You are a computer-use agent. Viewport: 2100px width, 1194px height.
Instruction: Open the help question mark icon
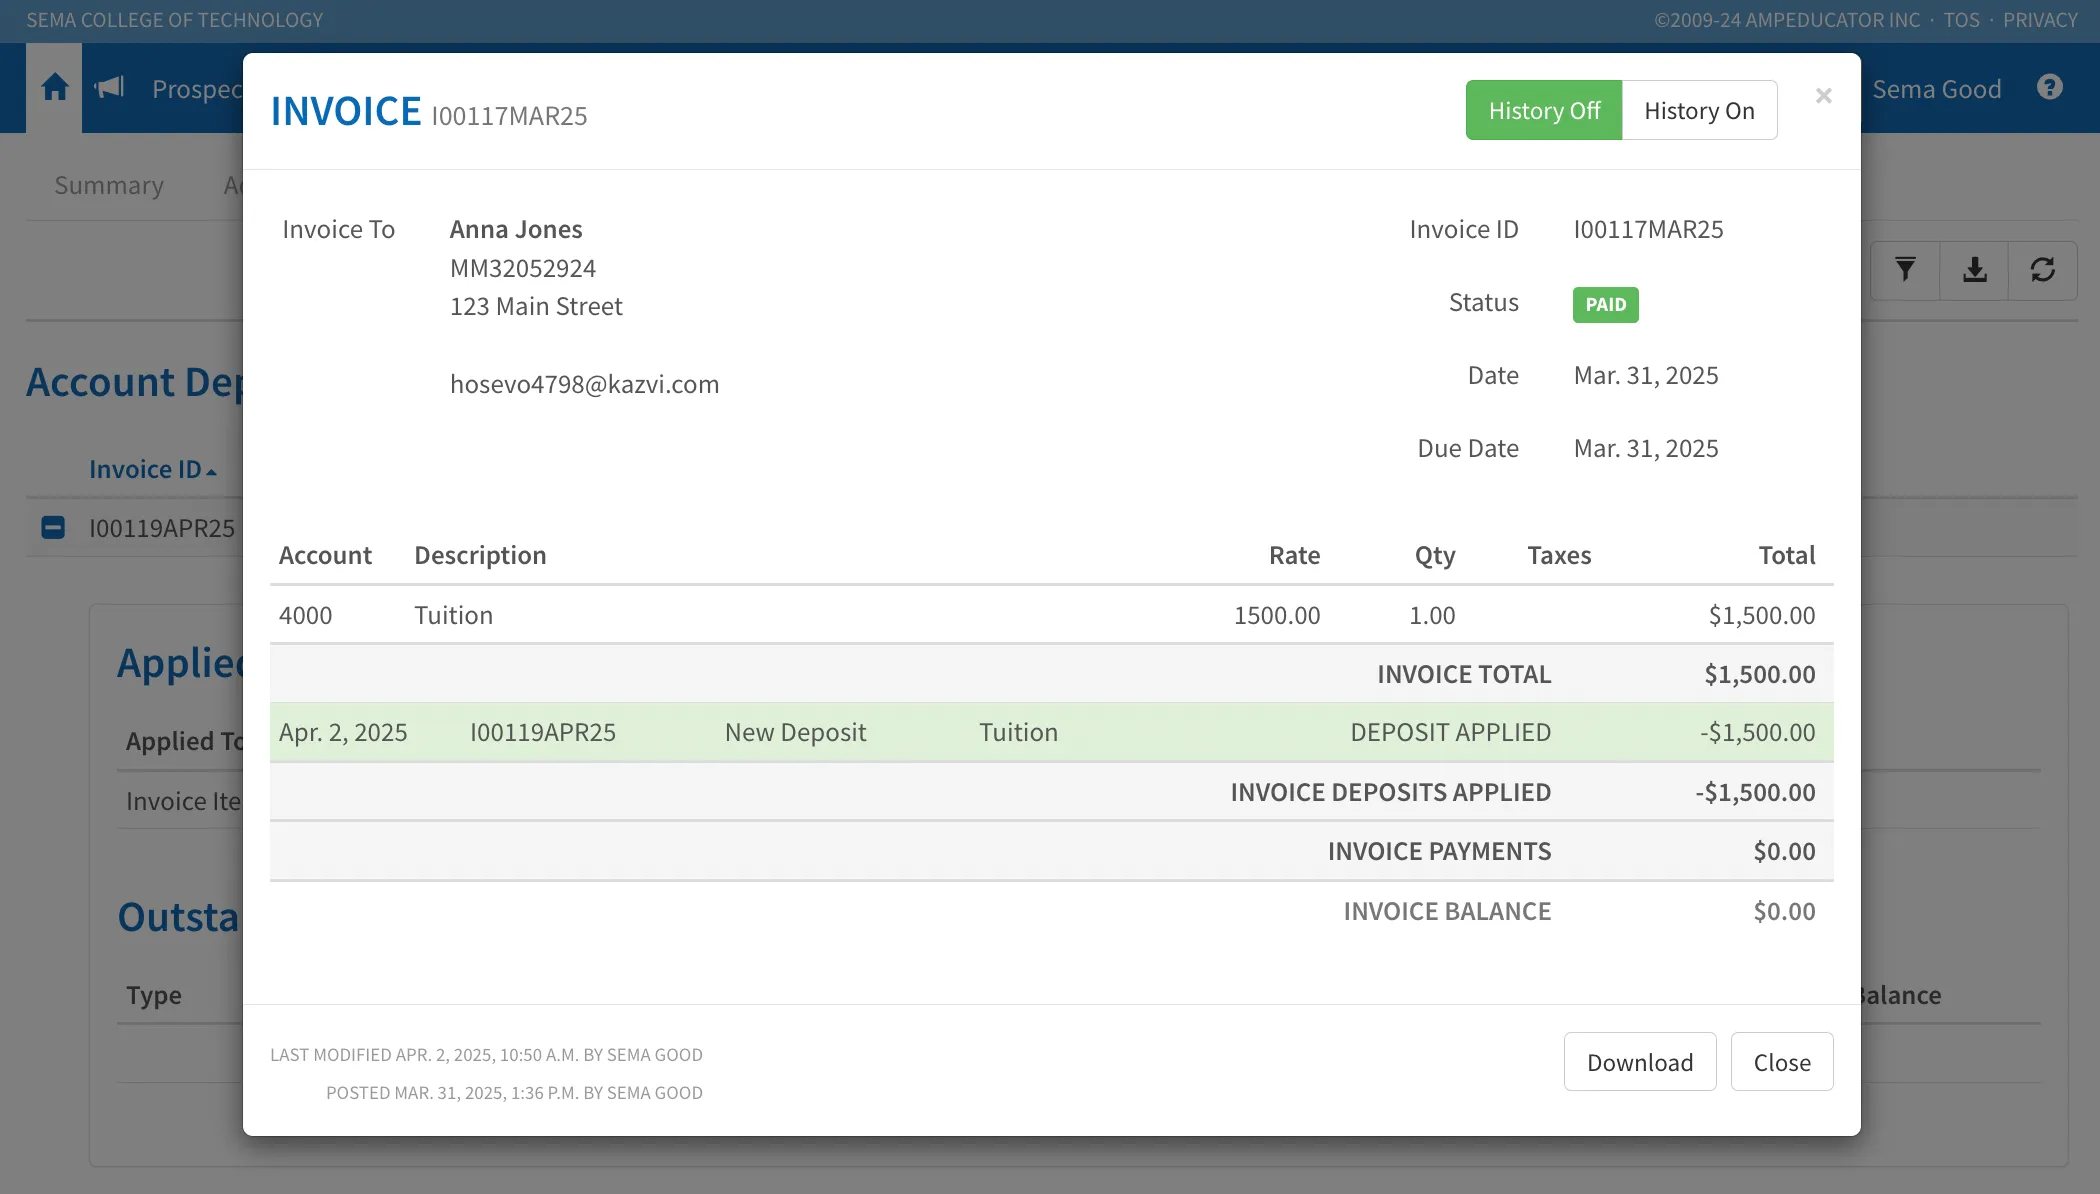(x=2050, y=88)
